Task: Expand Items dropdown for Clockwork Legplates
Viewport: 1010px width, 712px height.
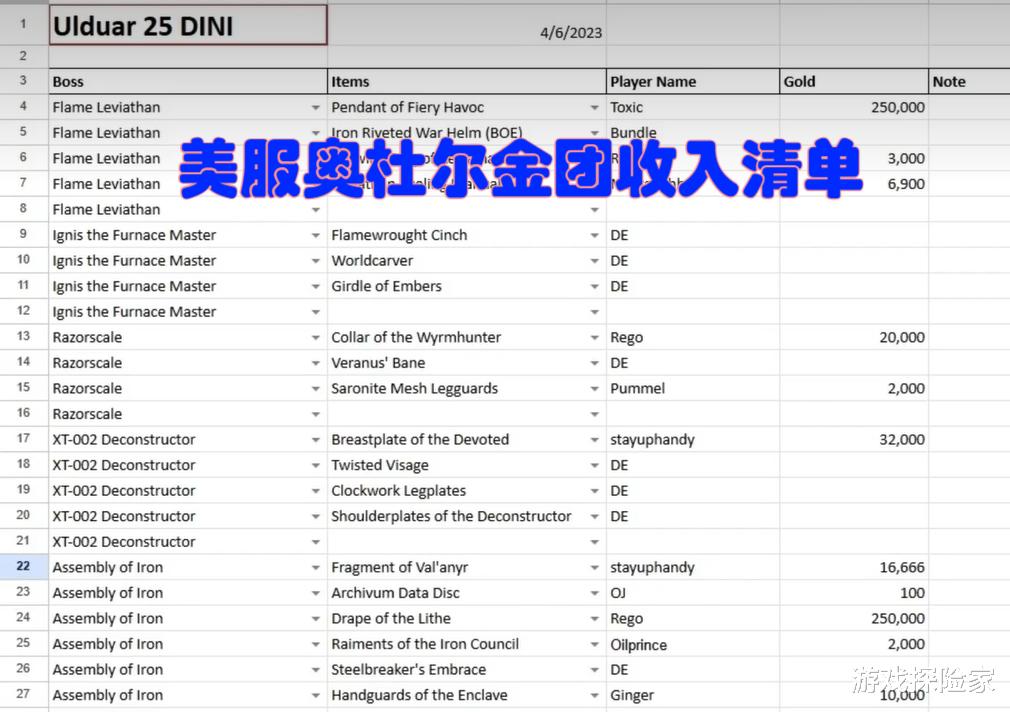Action: point(595,491)
